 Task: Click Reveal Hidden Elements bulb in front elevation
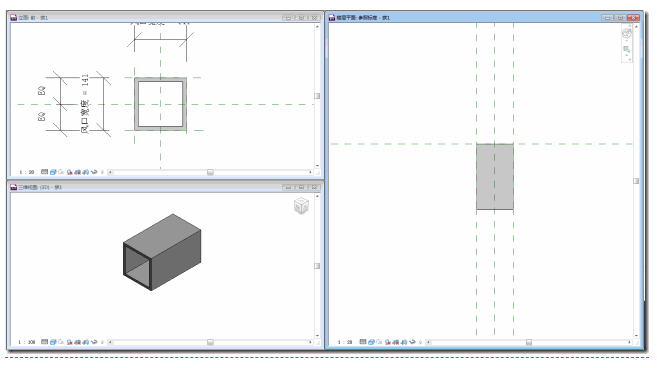[x=102, y=172]
